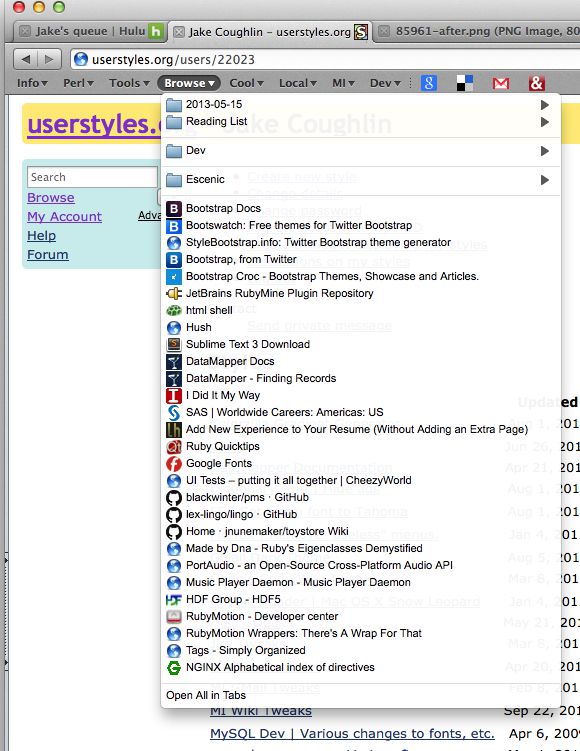Switch to the 85961-after.png tab
580x751 pixels.
(x=479, y=32)
